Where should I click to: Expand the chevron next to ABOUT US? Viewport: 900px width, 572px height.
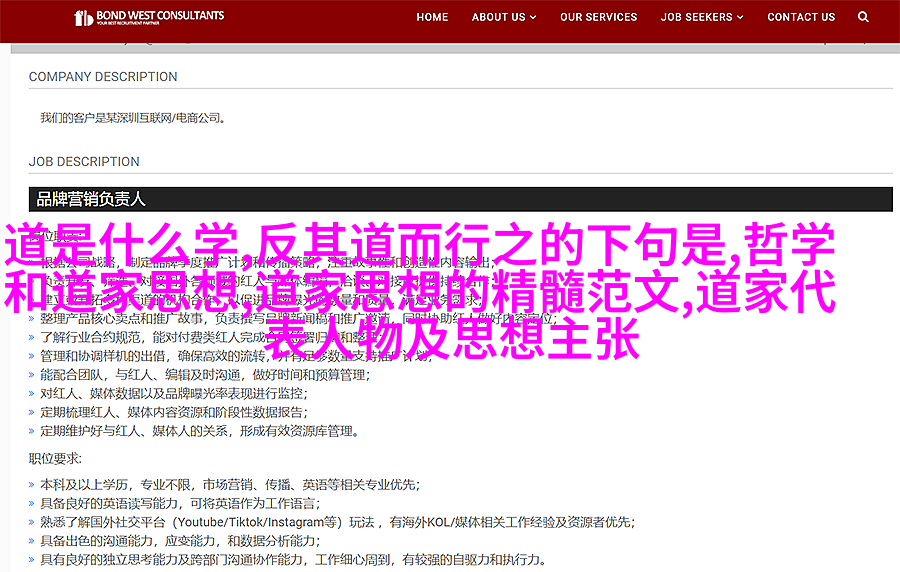533,17
